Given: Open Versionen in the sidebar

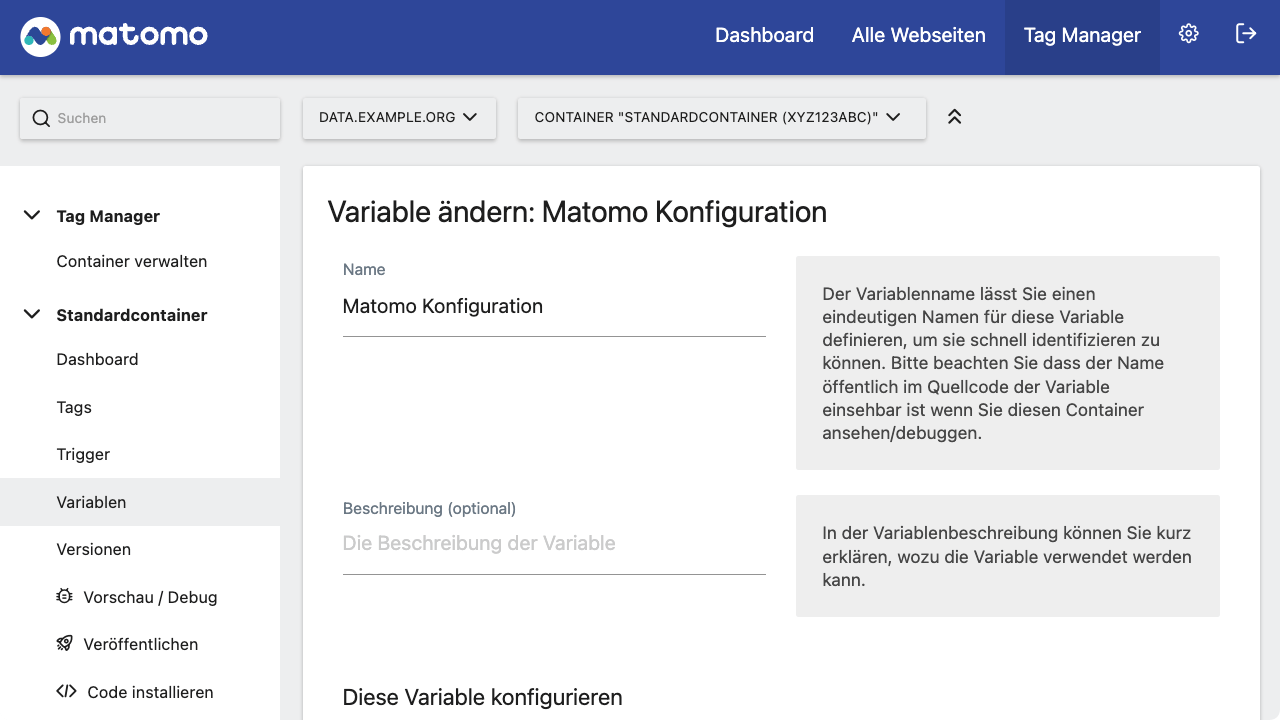Looking at the screenshot, I should 94,549.
